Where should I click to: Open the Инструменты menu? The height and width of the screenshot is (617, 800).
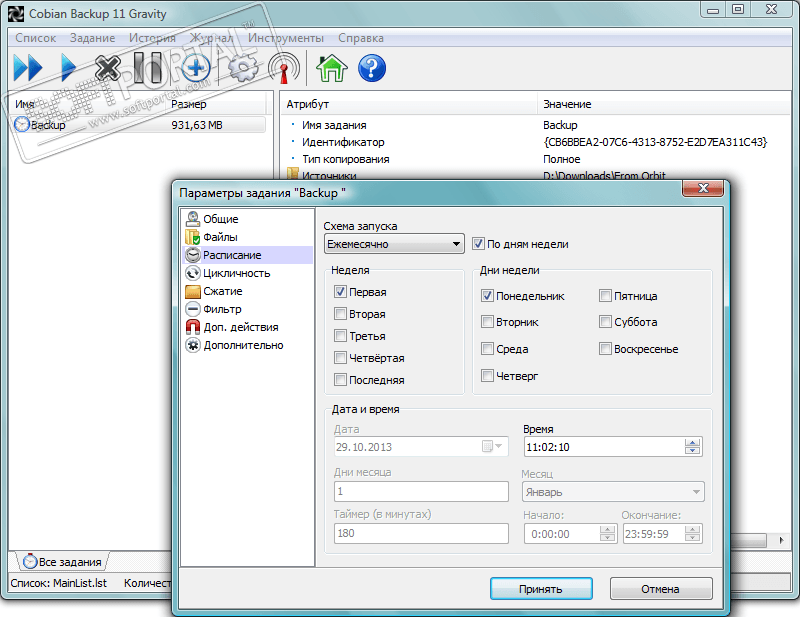coord(286,38)
